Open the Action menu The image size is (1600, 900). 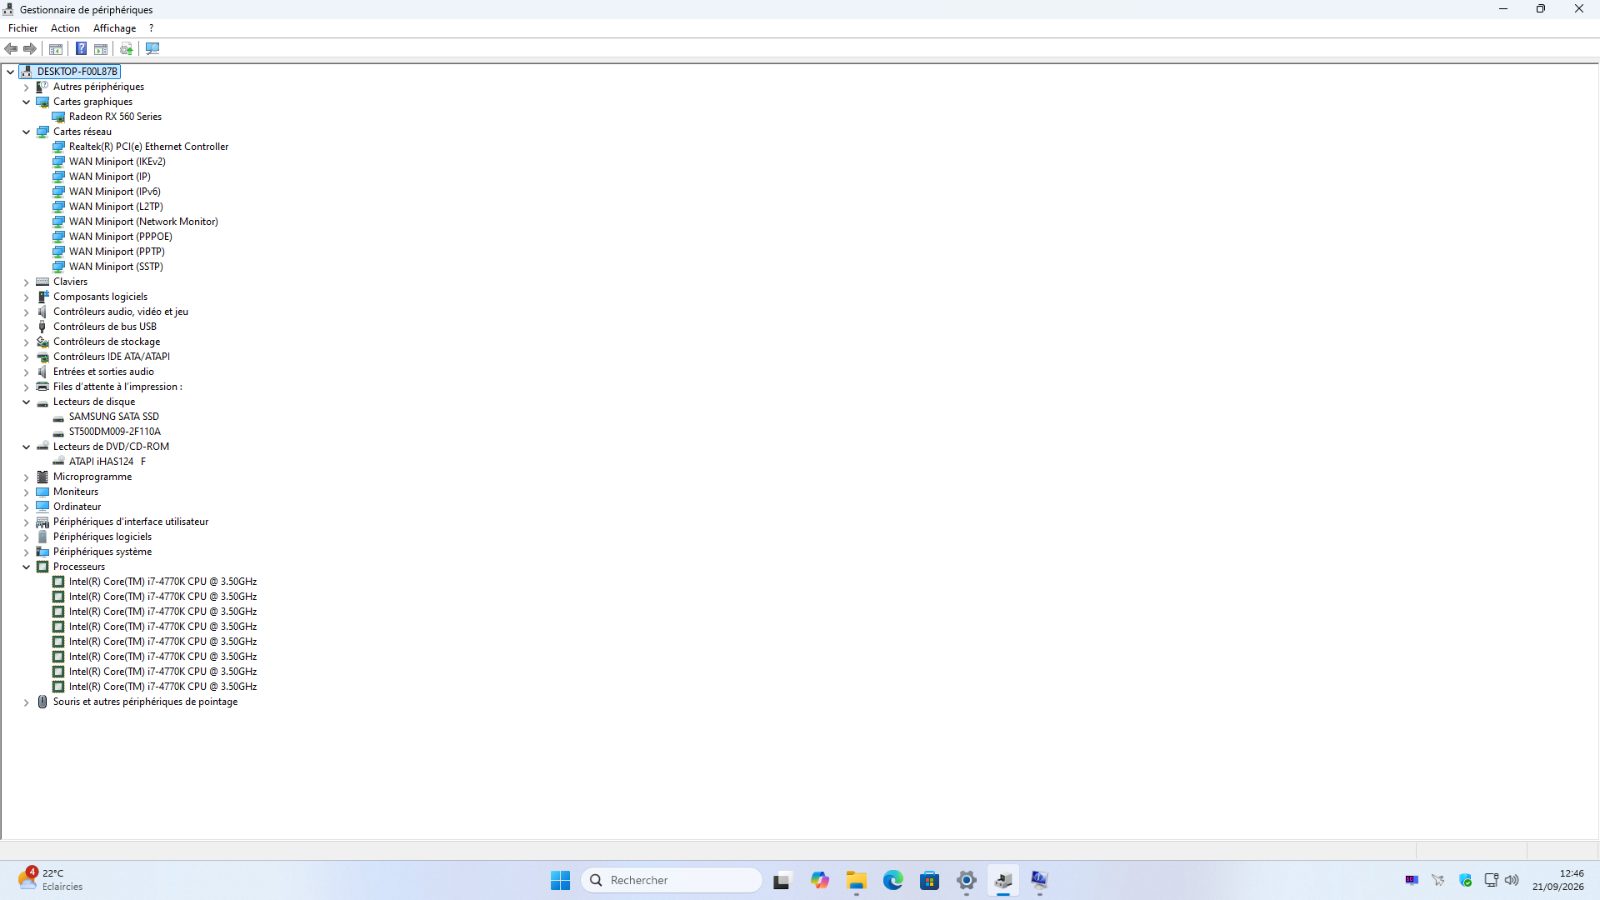(65, 28)
